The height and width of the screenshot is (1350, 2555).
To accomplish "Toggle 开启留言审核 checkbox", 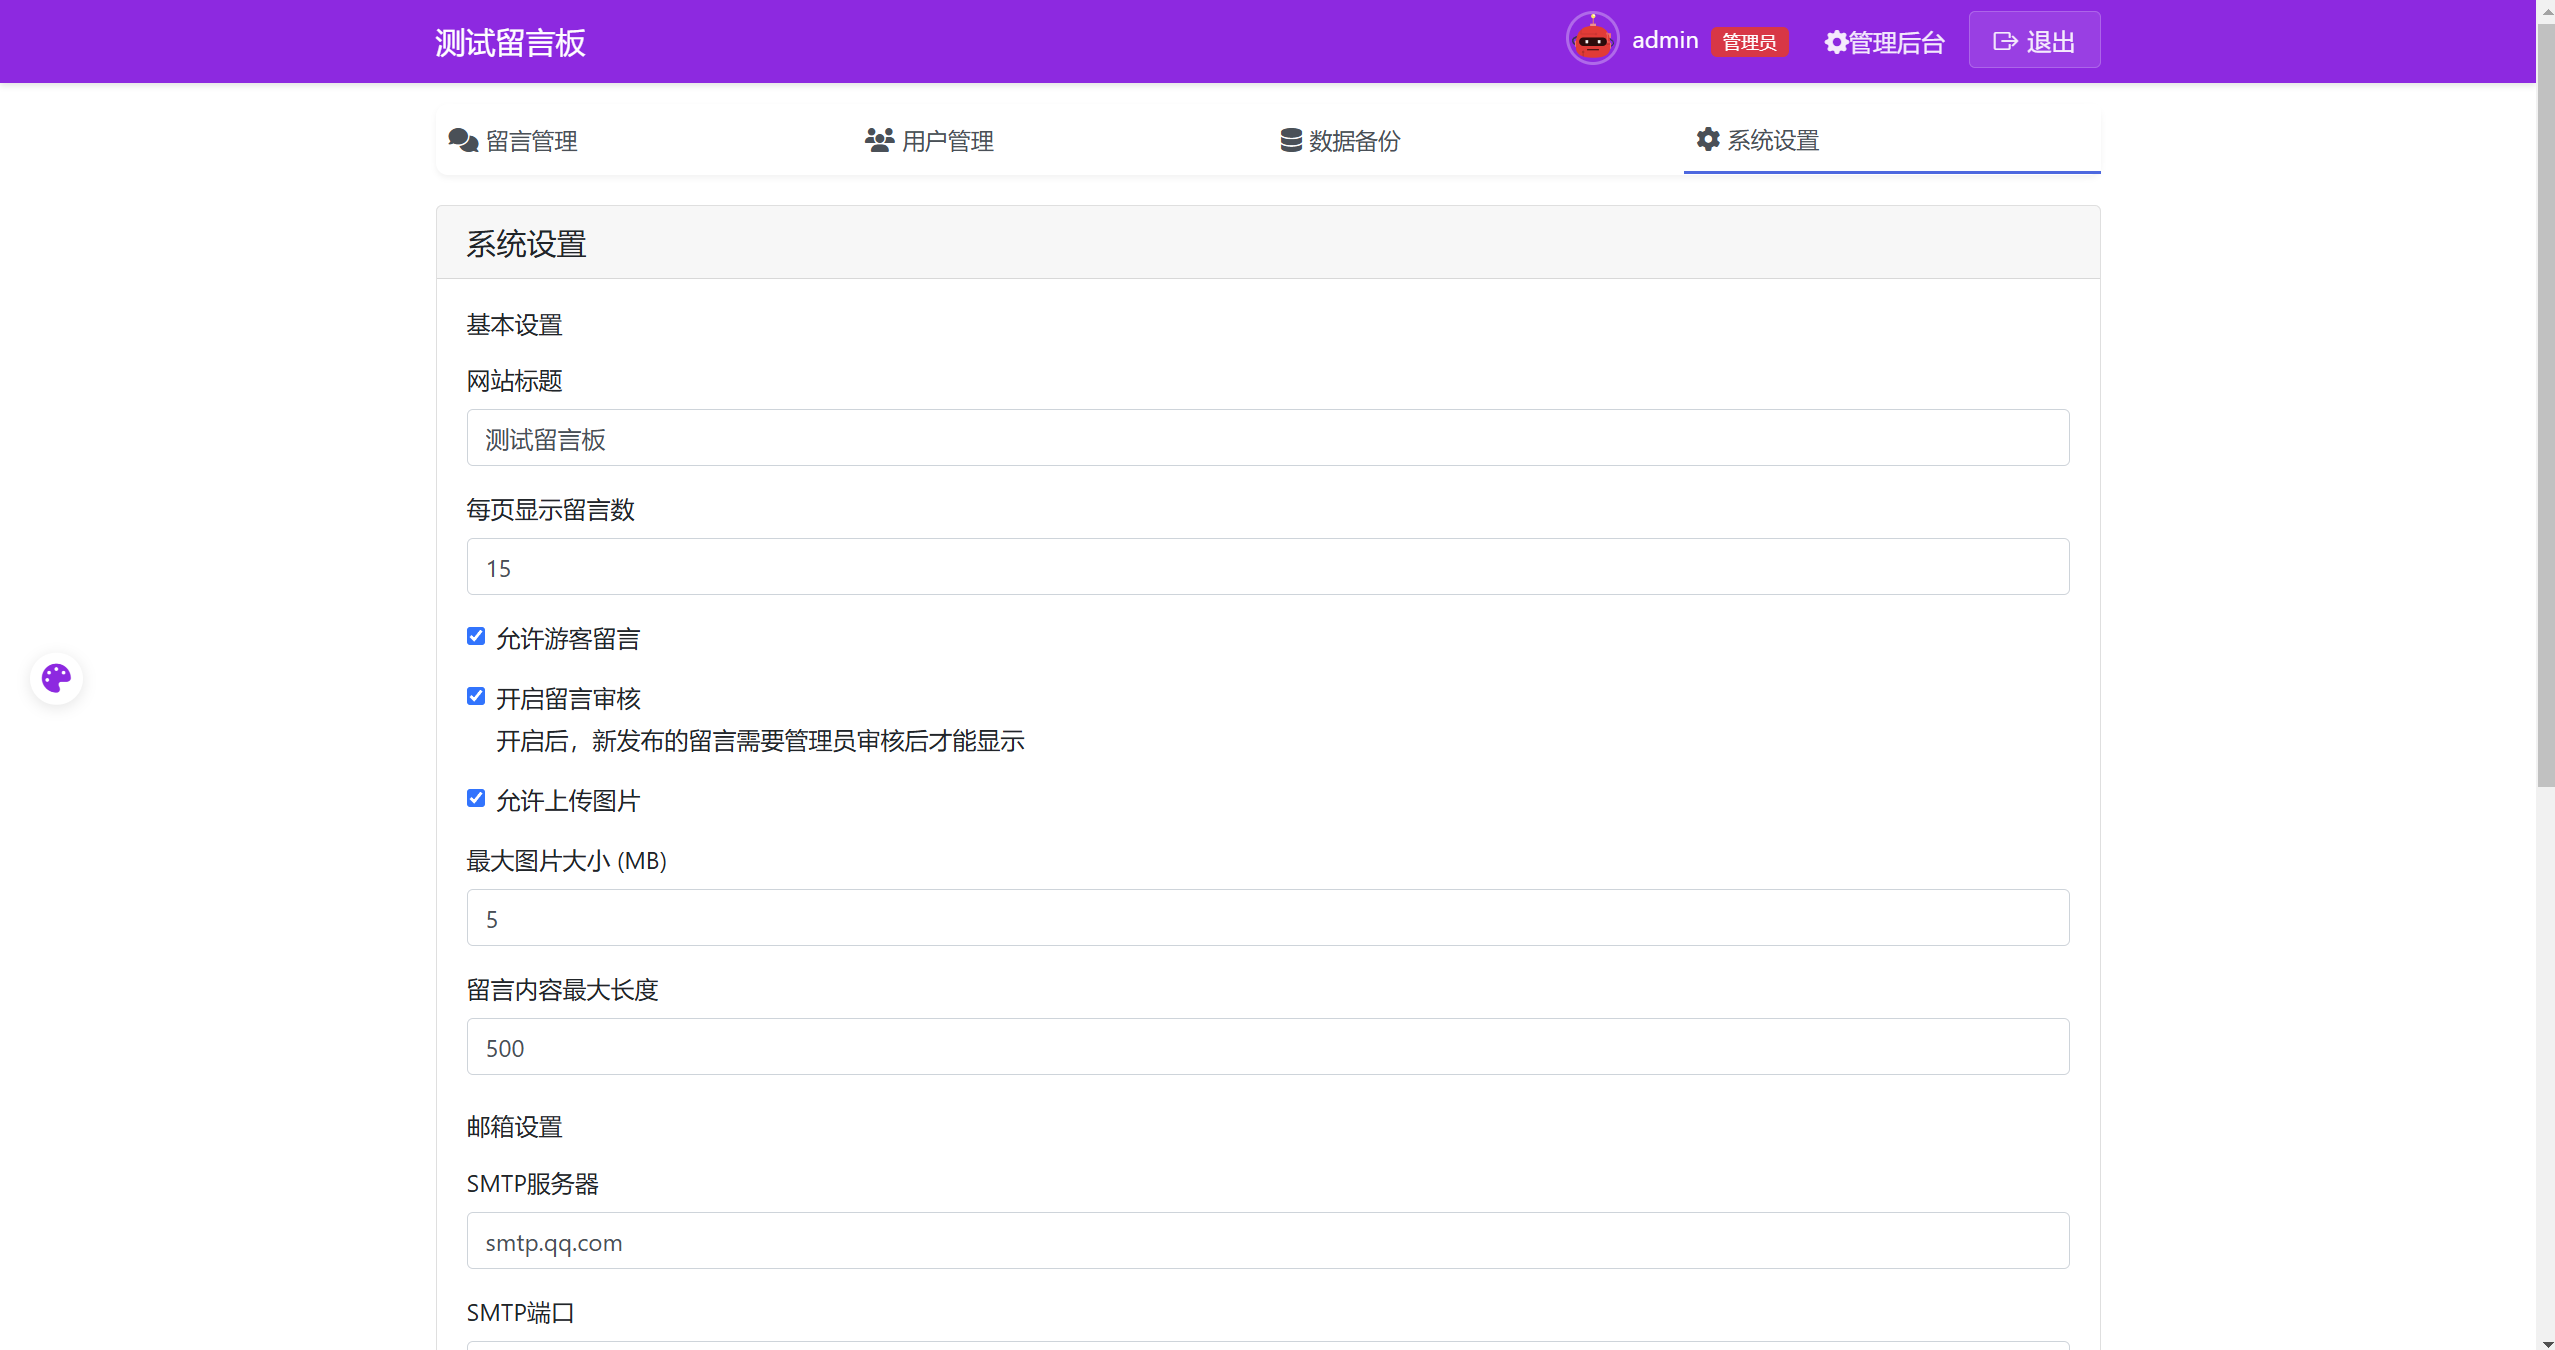I will [476, 697].
